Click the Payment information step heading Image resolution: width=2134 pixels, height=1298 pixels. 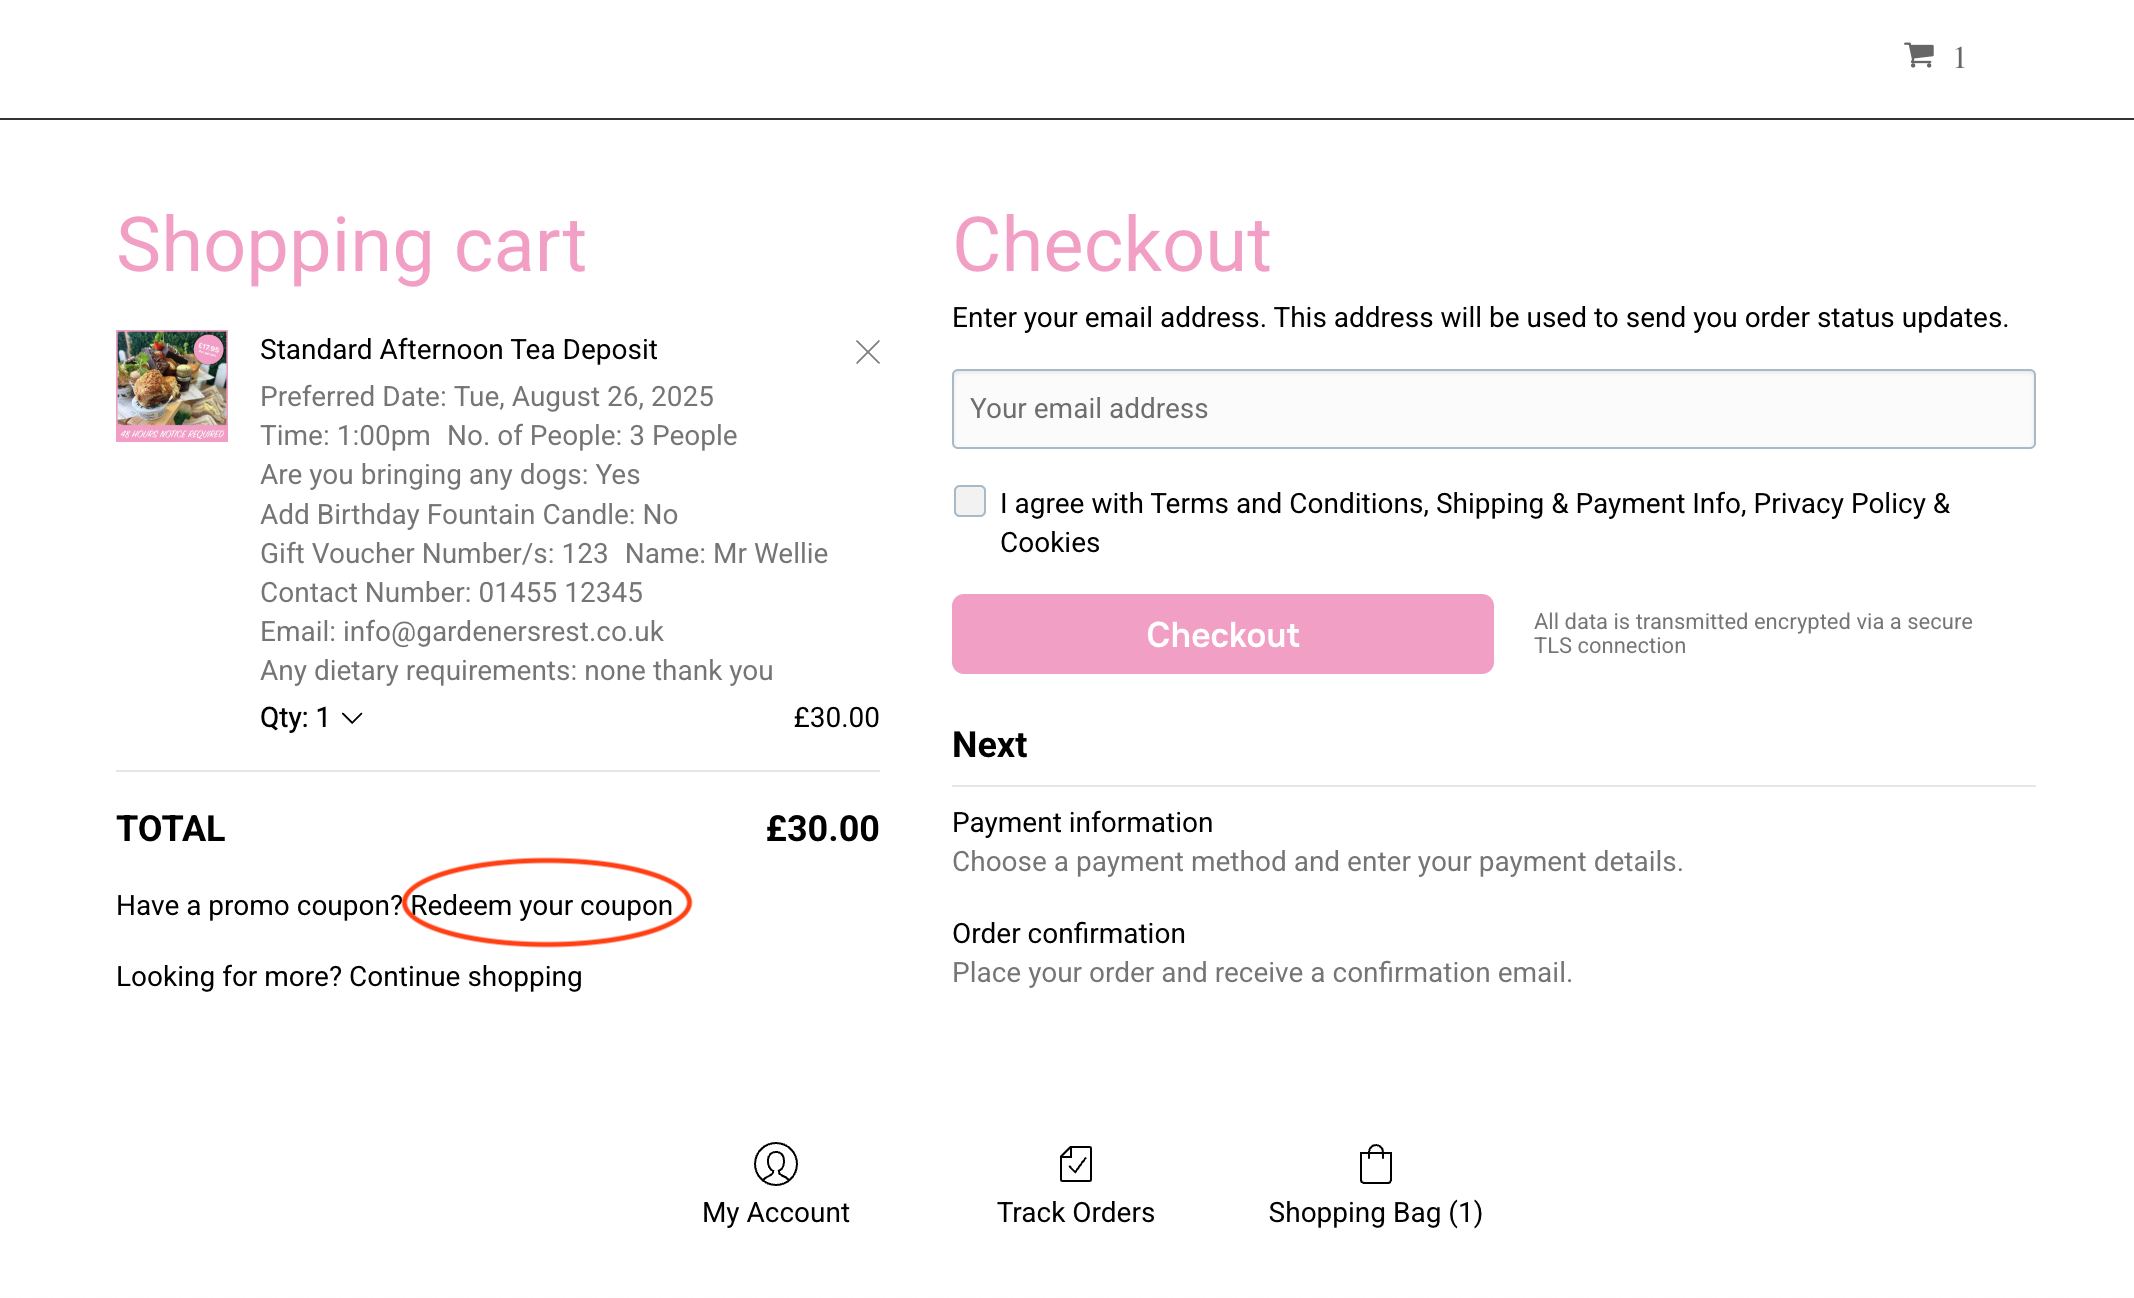[x=1082, y=822]
